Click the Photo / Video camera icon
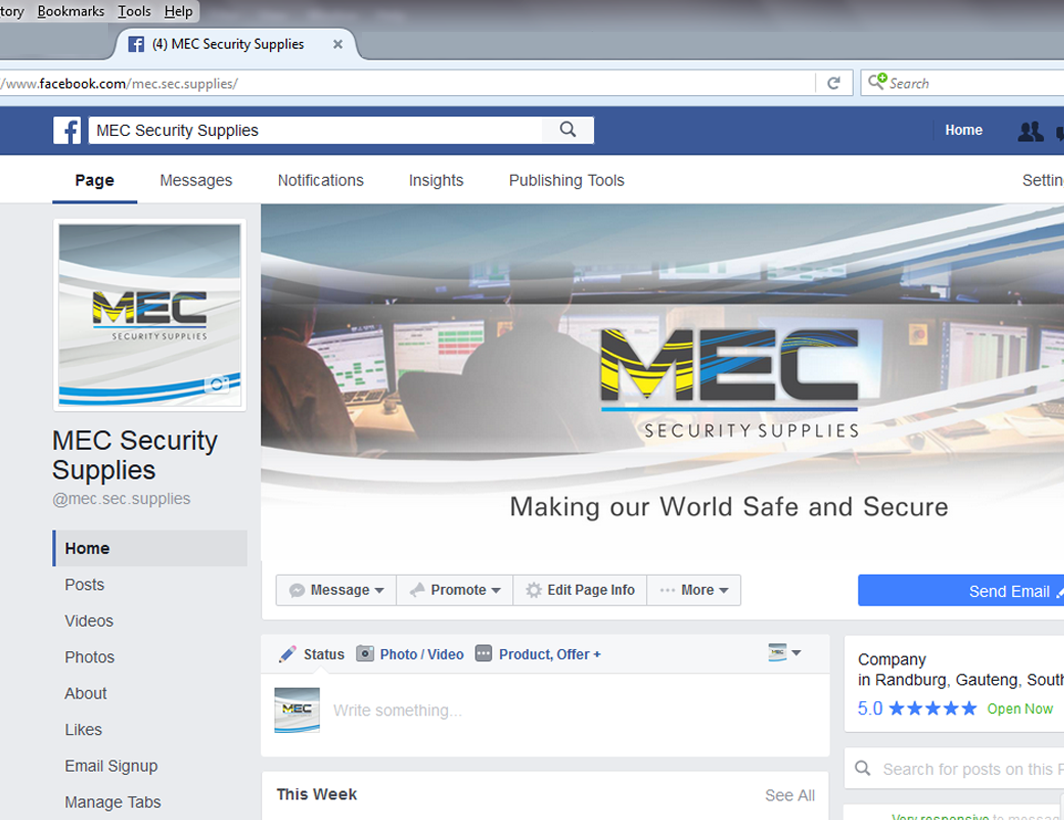Image resolution: width=1064 pixels, height=820 pixels. (366, 654)
